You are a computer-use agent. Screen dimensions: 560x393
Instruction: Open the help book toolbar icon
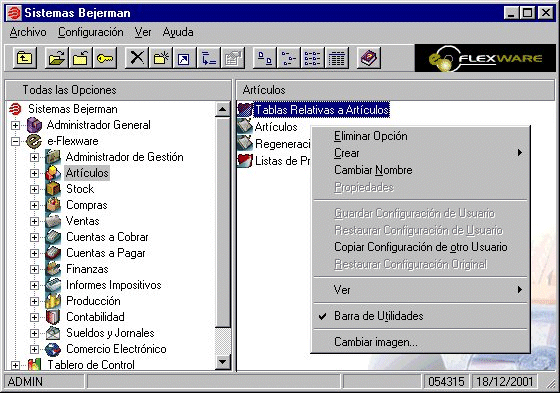coord(369,58)
